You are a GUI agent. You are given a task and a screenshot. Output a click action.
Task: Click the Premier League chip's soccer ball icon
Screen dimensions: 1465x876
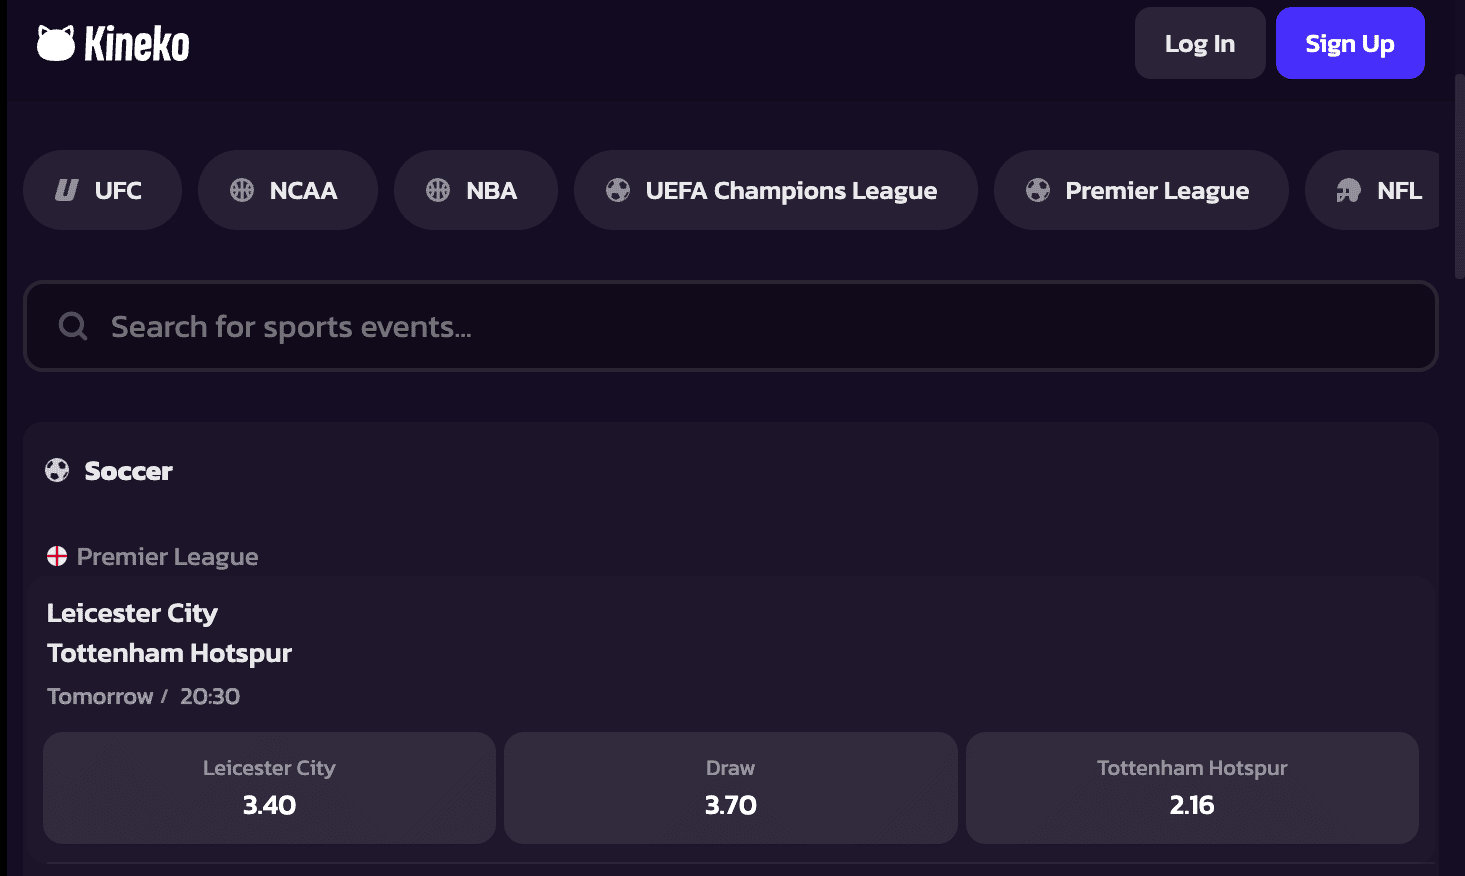click(x=1038, y=190)
